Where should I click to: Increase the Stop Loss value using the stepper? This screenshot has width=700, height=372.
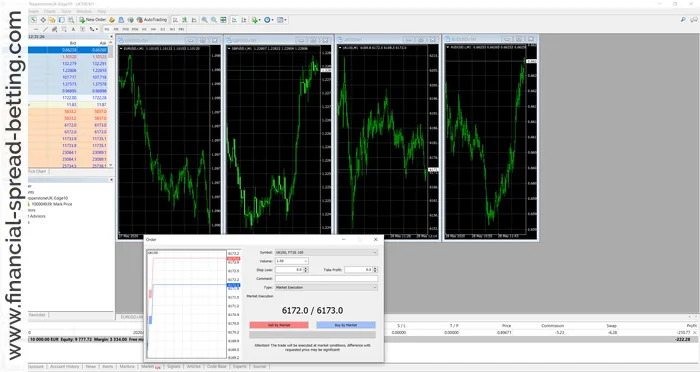click(x=306, y=268)
